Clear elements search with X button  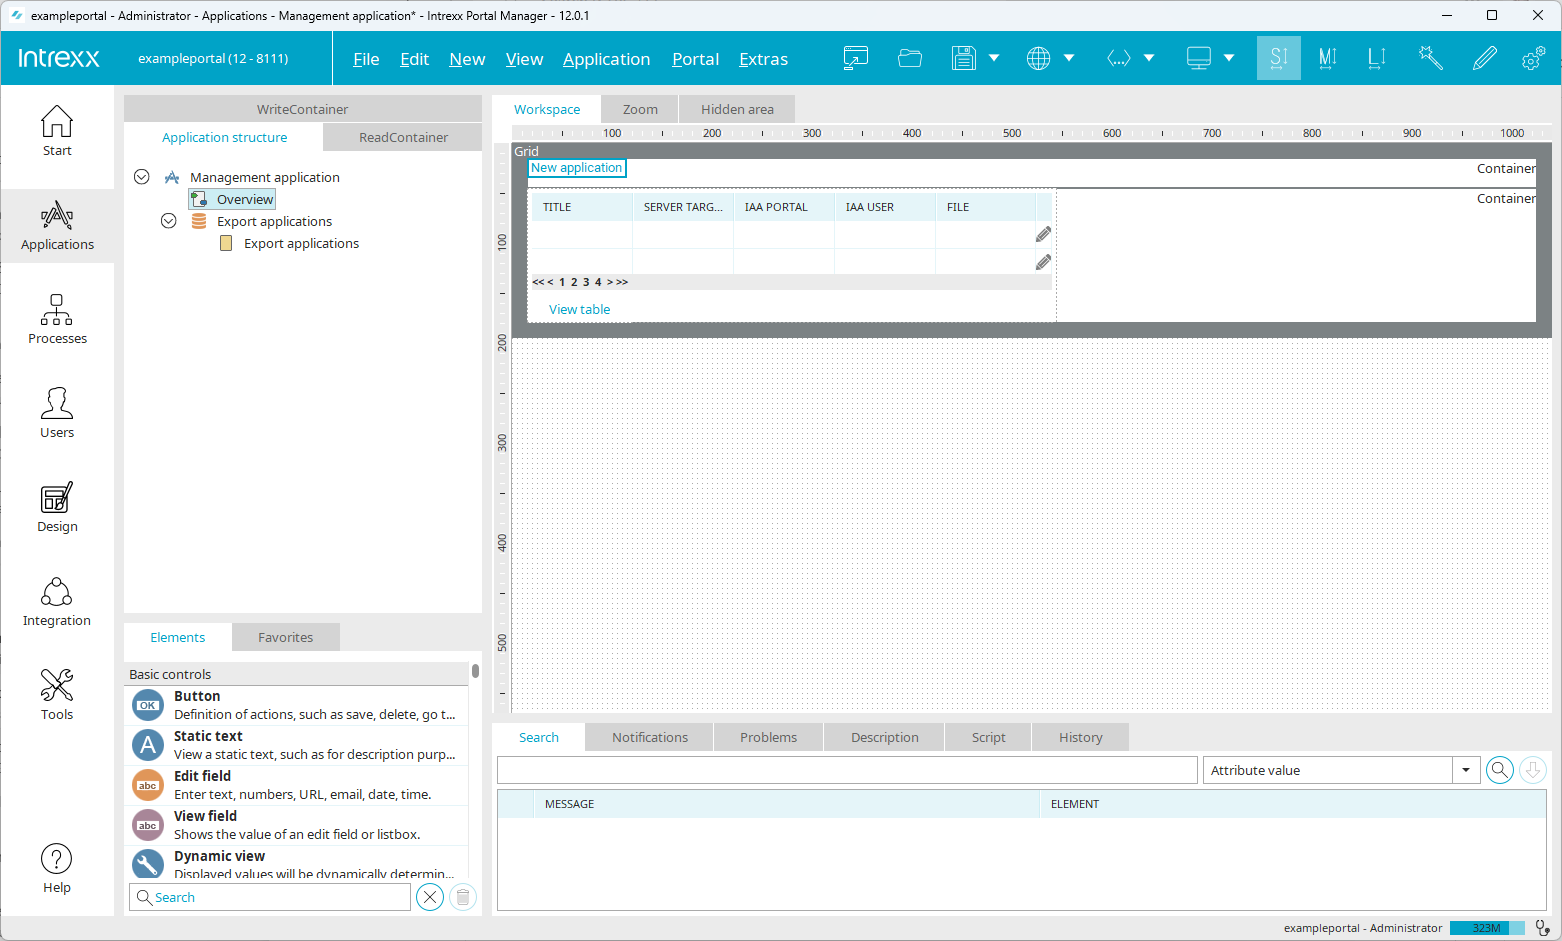430,897
